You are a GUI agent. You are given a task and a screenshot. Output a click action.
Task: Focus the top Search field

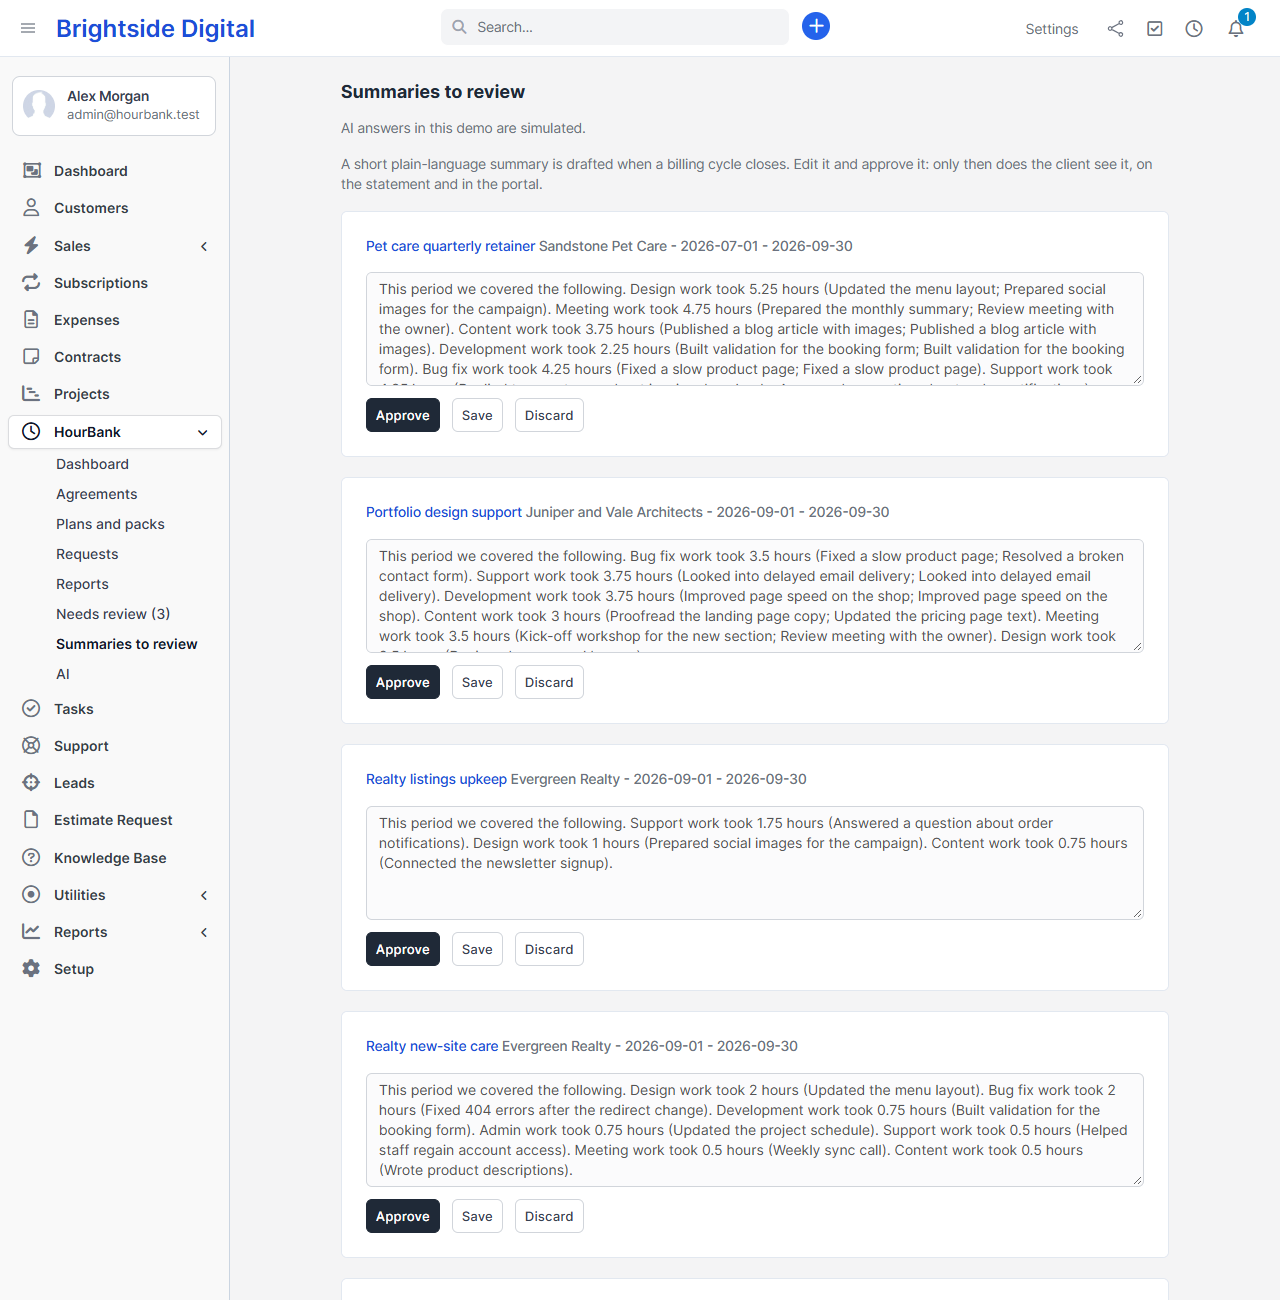click(615, 27)
